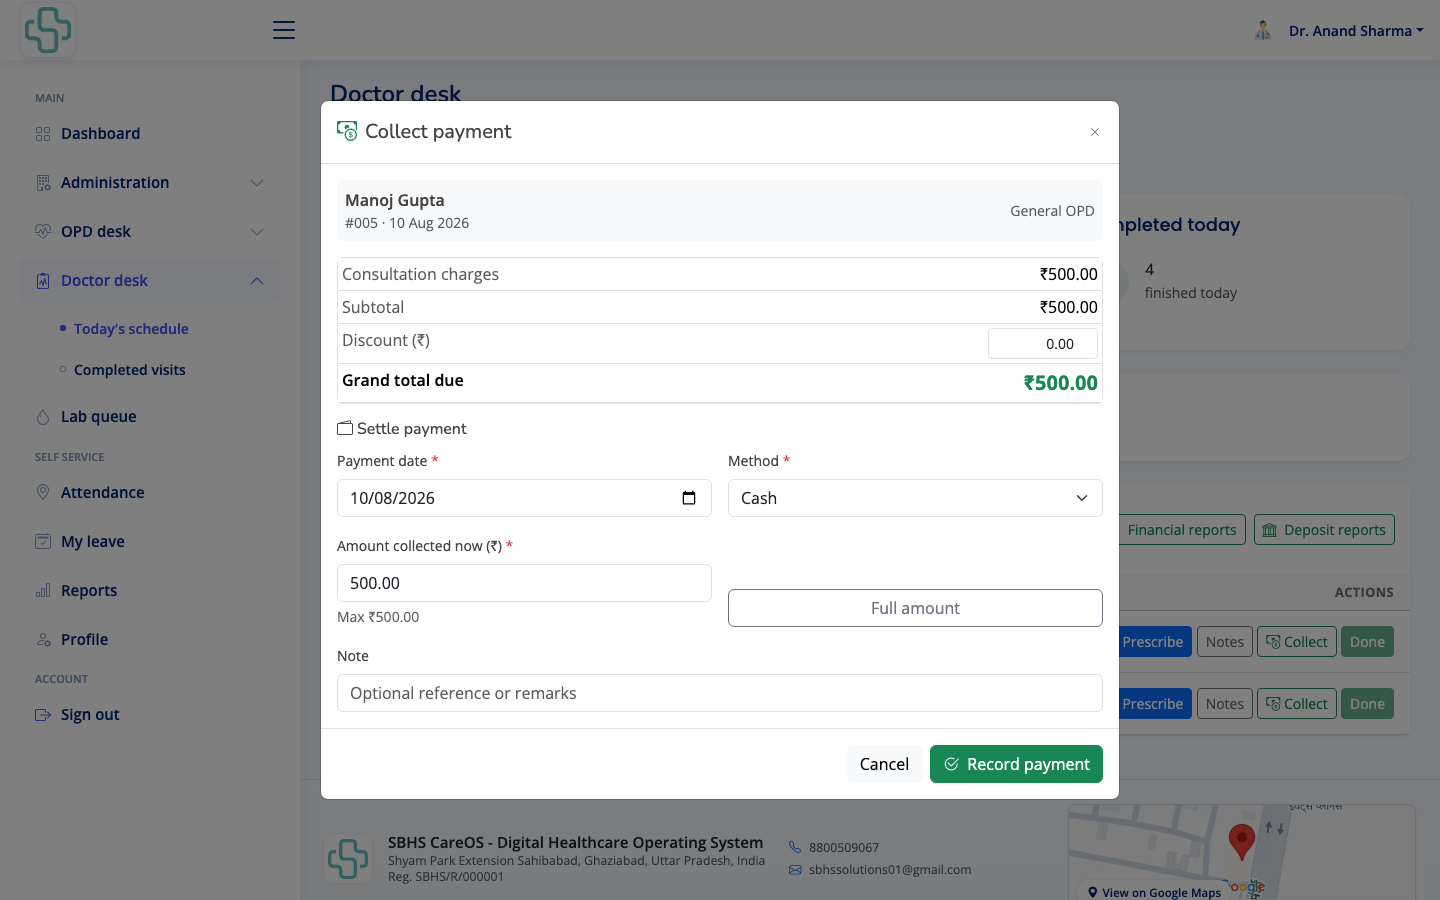Open Today's schedule submenu item
Image resolution: width=1440 pixels, height=900 pixels.
(131, 329)
